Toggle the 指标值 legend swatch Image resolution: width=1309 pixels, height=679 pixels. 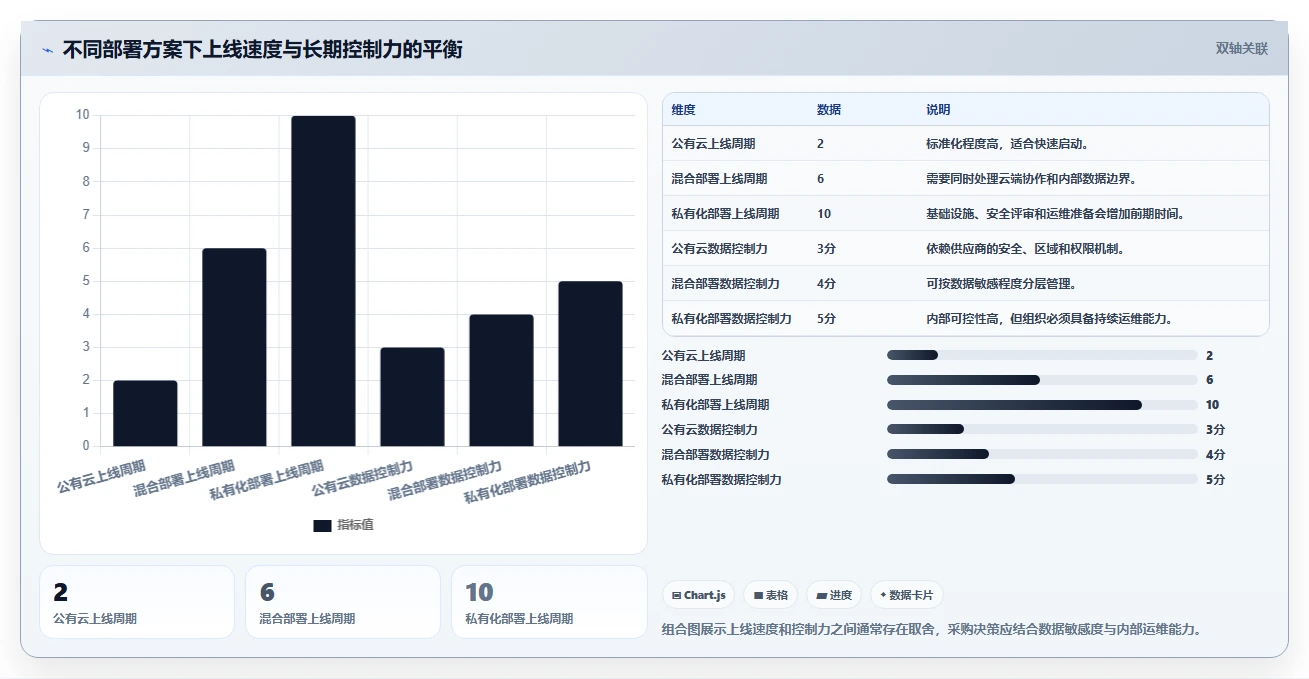(x=322, y=525)
